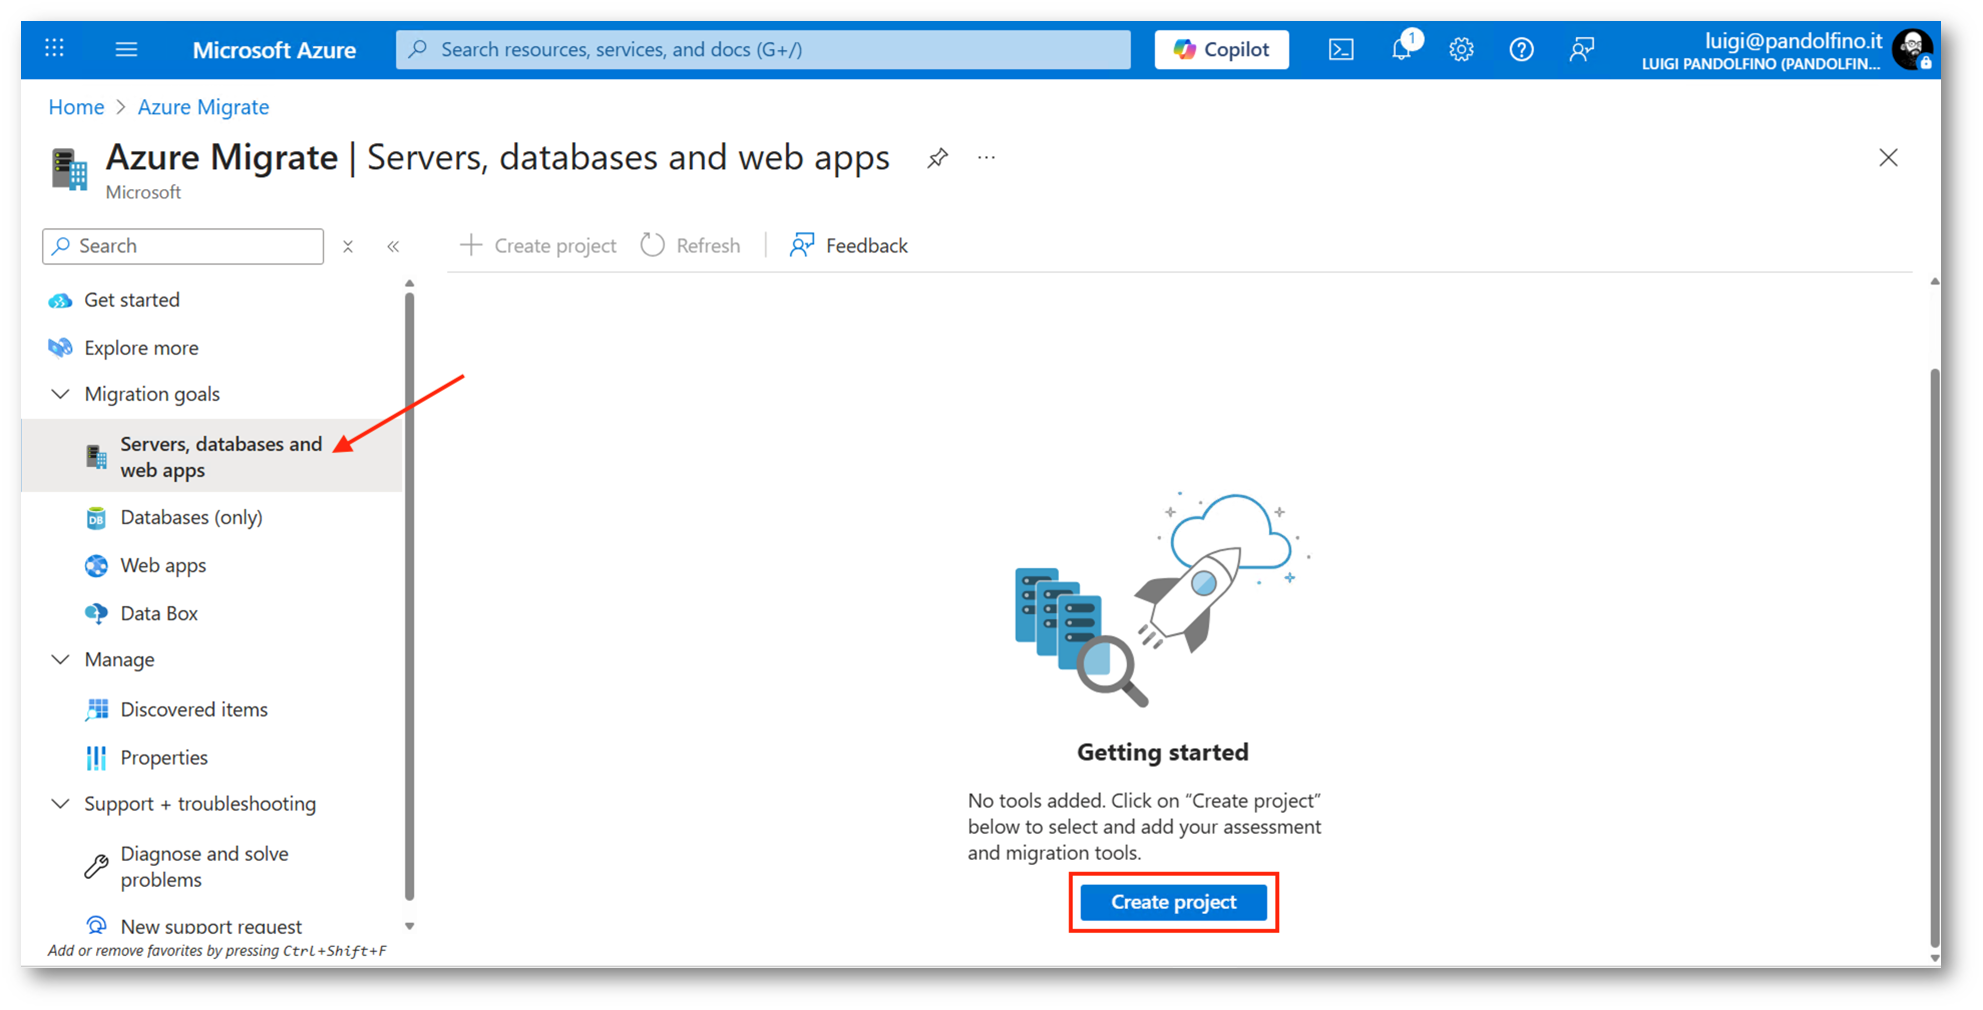Open the portal hamburger menu

click(x=126, y=49)
